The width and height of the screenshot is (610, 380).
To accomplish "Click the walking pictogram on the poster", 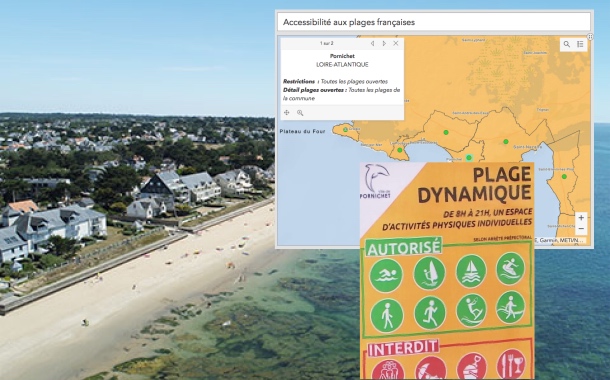I will [x=387, y=315].
